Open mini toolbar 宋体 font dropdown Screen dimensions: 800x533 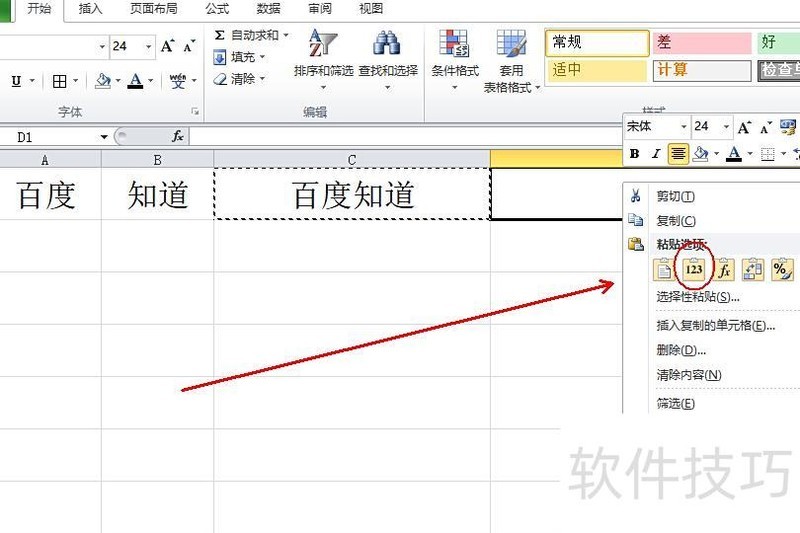click(x=684, y=126)
